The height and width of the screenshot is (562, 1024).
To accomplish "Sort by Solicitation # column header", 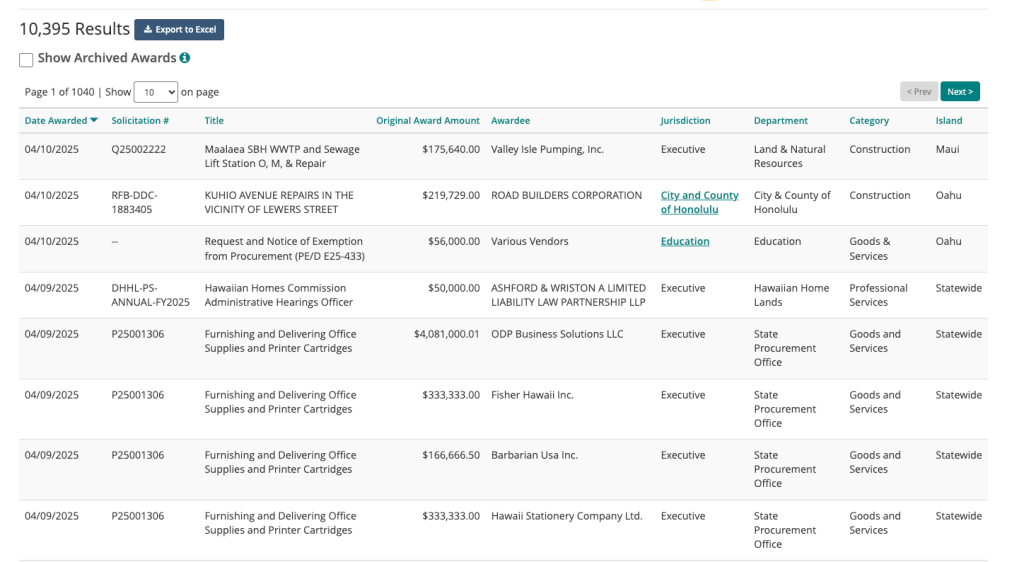I will [140, 121].
